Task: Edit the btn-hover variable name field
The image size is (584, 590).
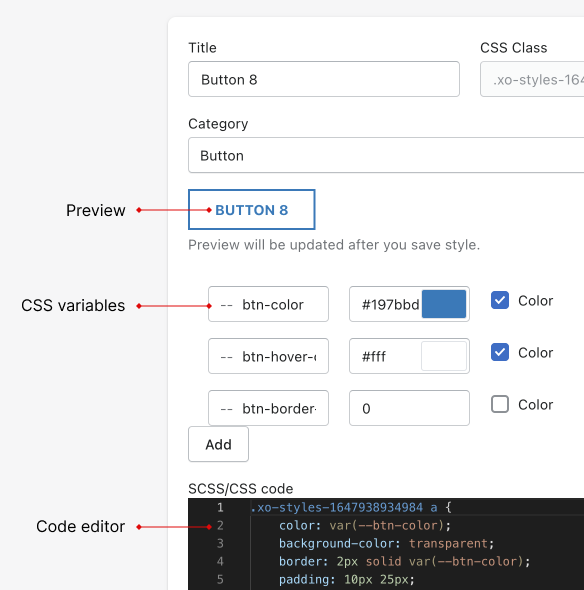Action: (268, 356)
